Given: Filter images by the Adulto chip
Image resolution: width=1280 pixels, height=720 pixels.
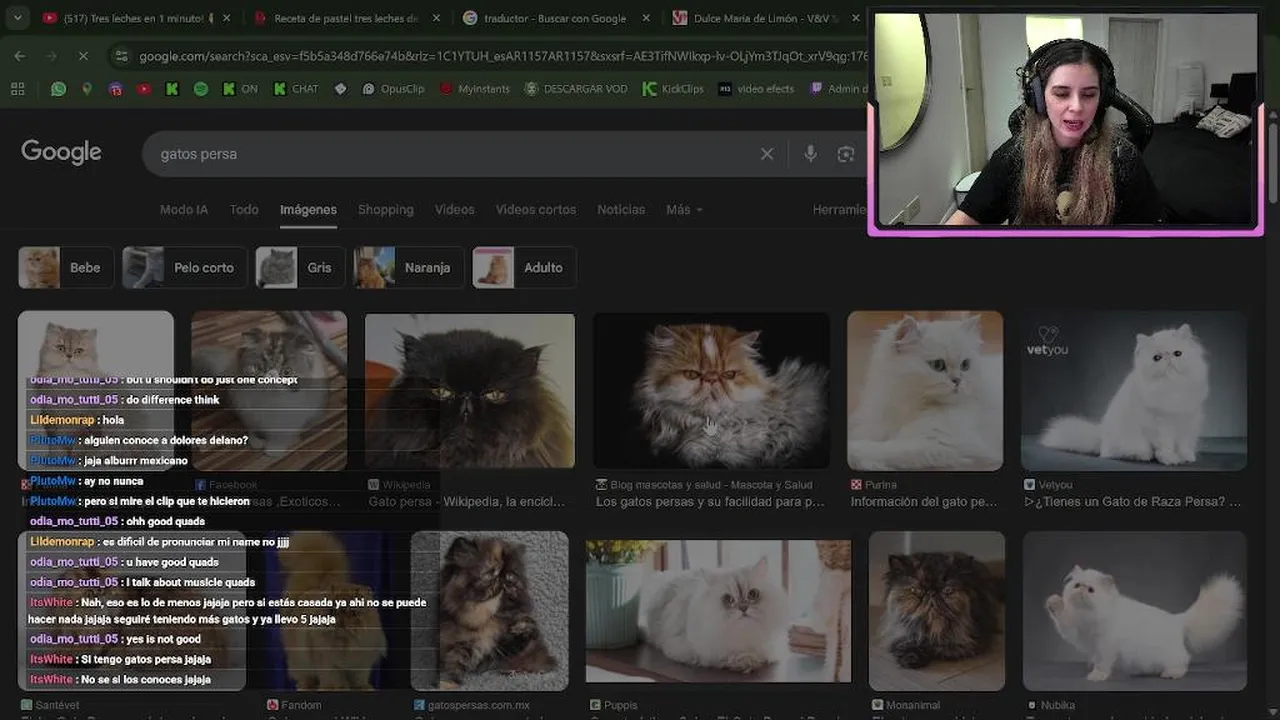Looking at the screenshot, I should click(524, 268).
